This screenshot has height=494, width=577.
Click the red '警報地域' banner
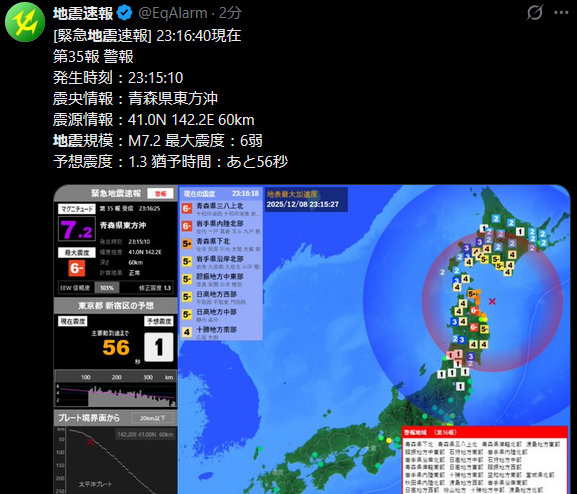pos(484,432)
